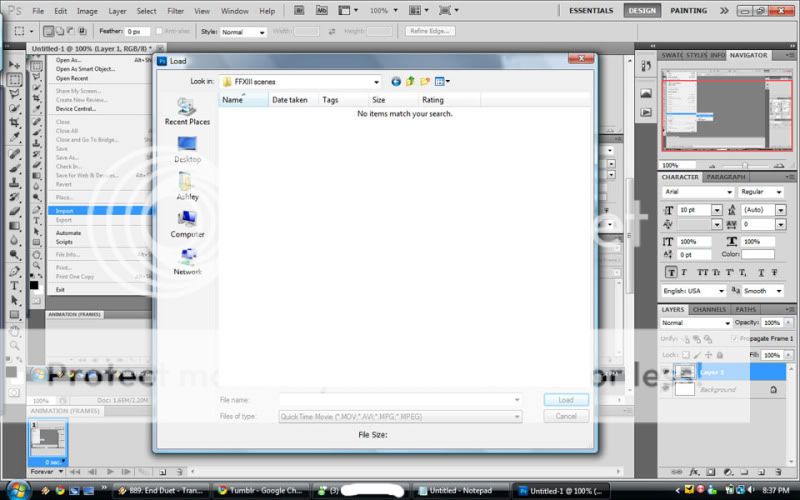Toggle visibility of the Background layer
800x500 pixels.
pyautogui.click(x=667, y=389)
